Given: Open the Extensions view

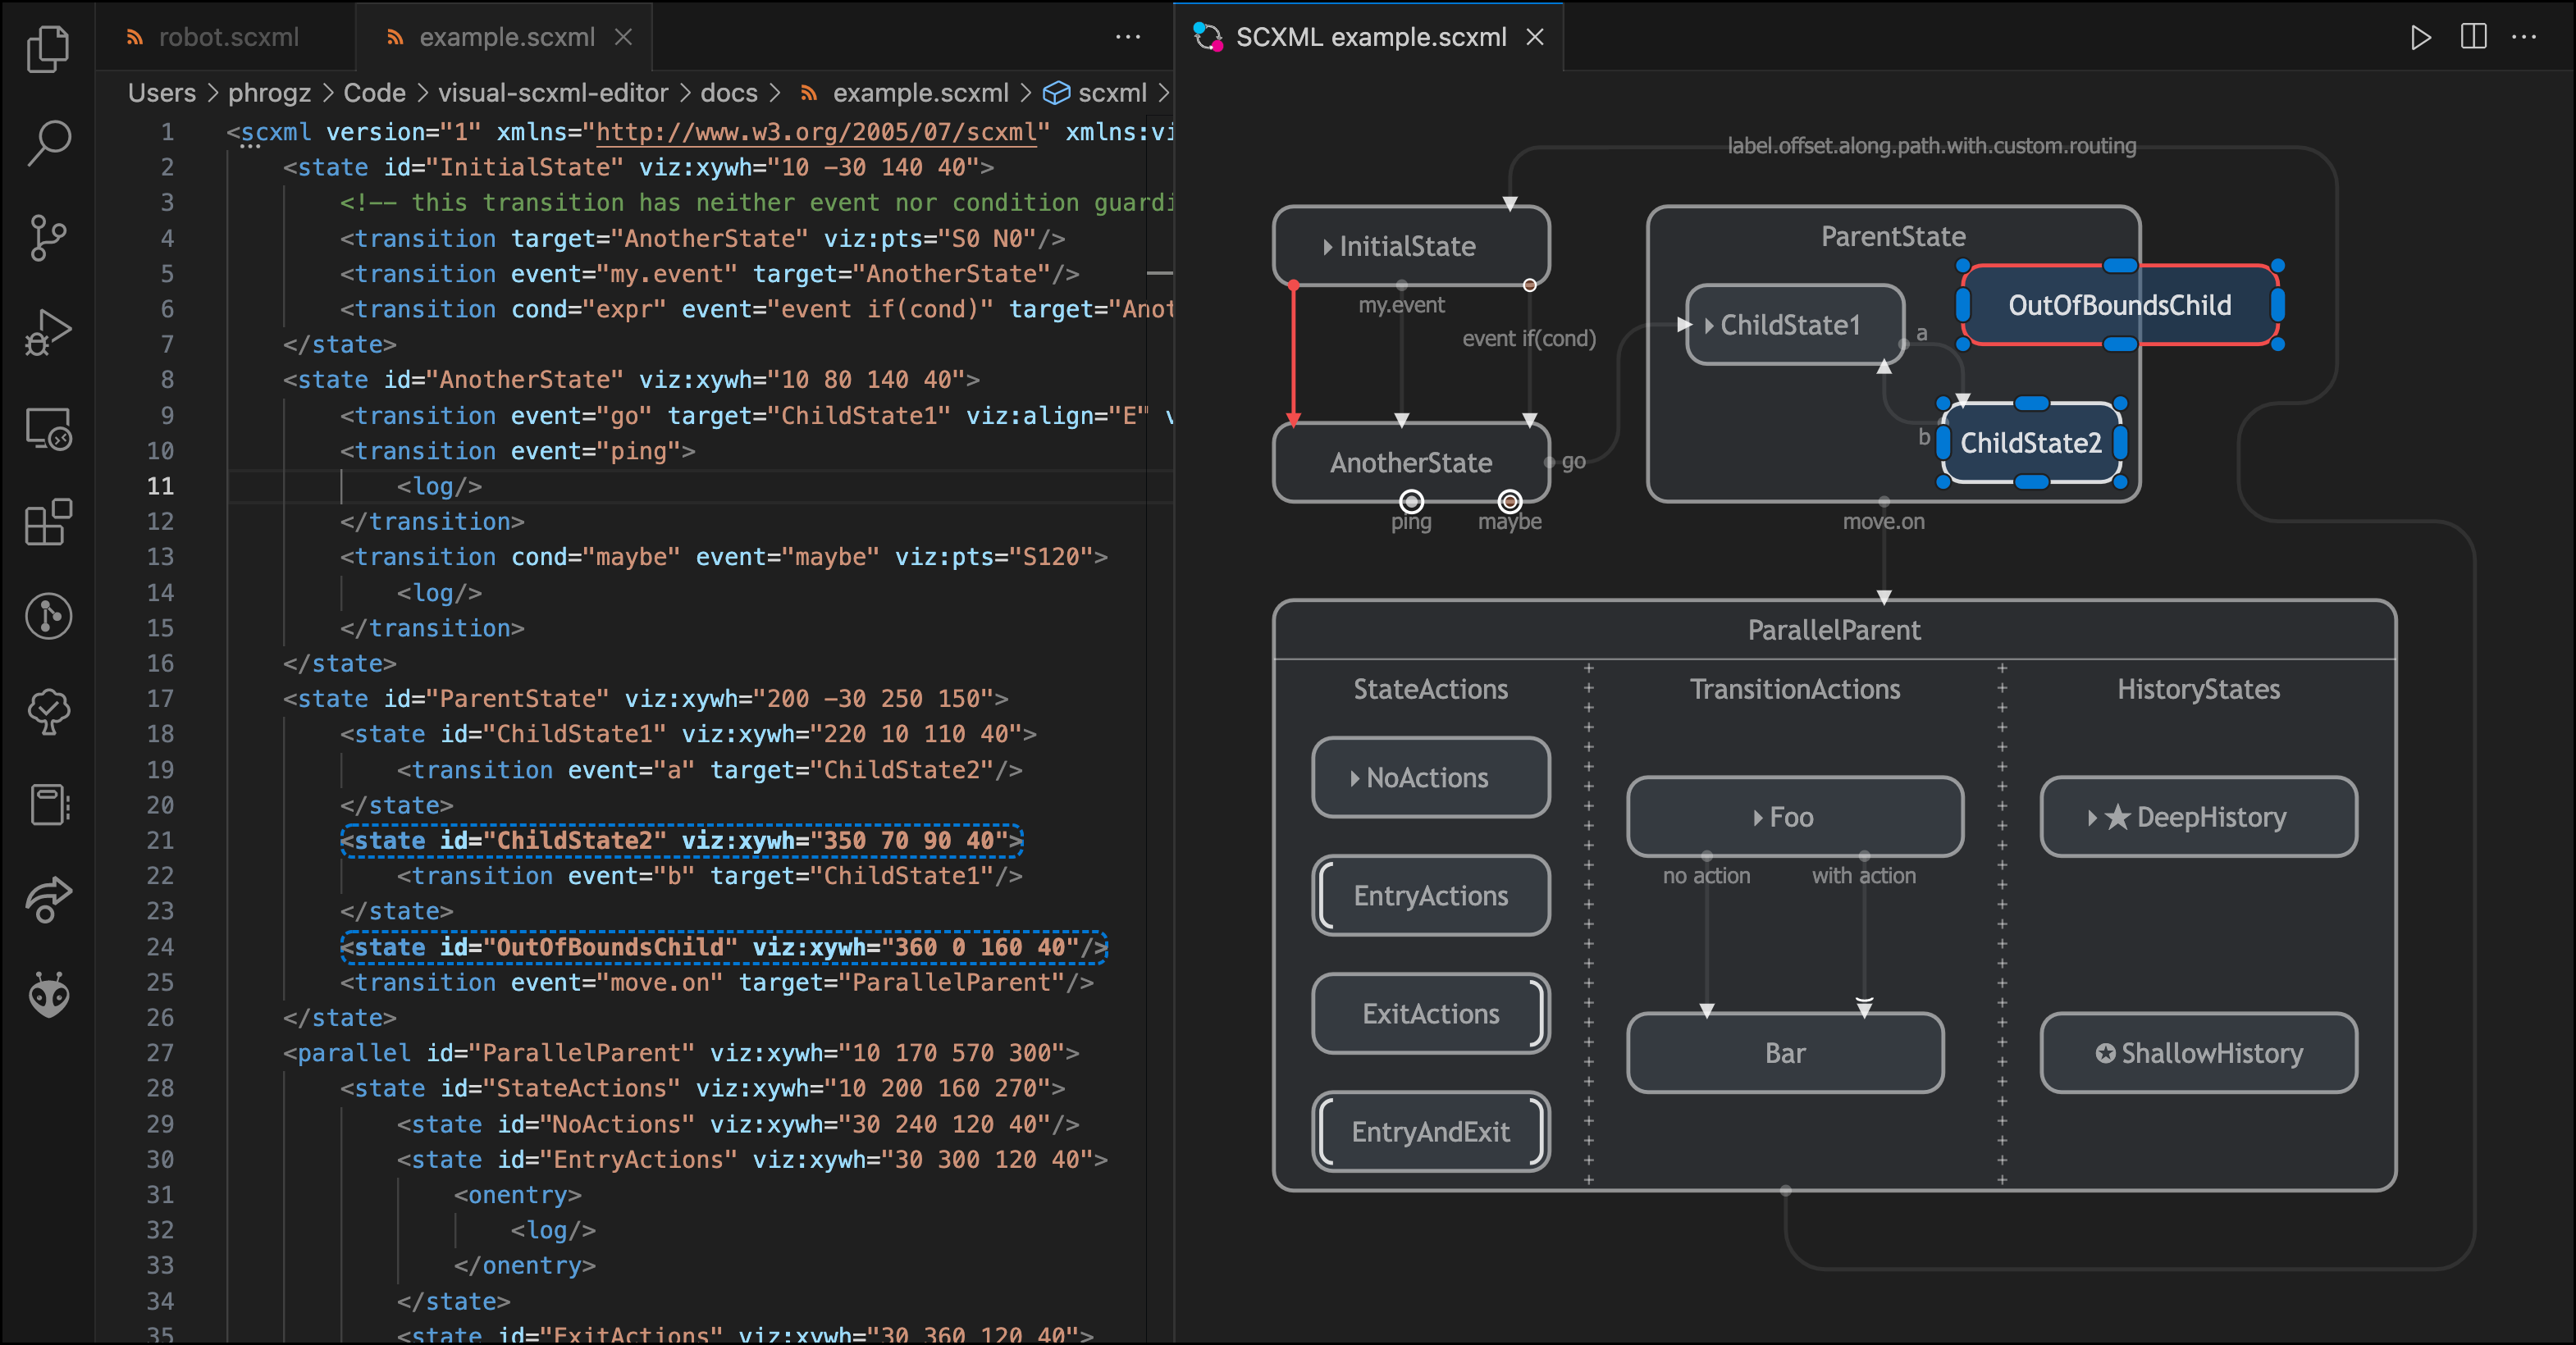Looking at the screenshot, I should coord(48,522).
